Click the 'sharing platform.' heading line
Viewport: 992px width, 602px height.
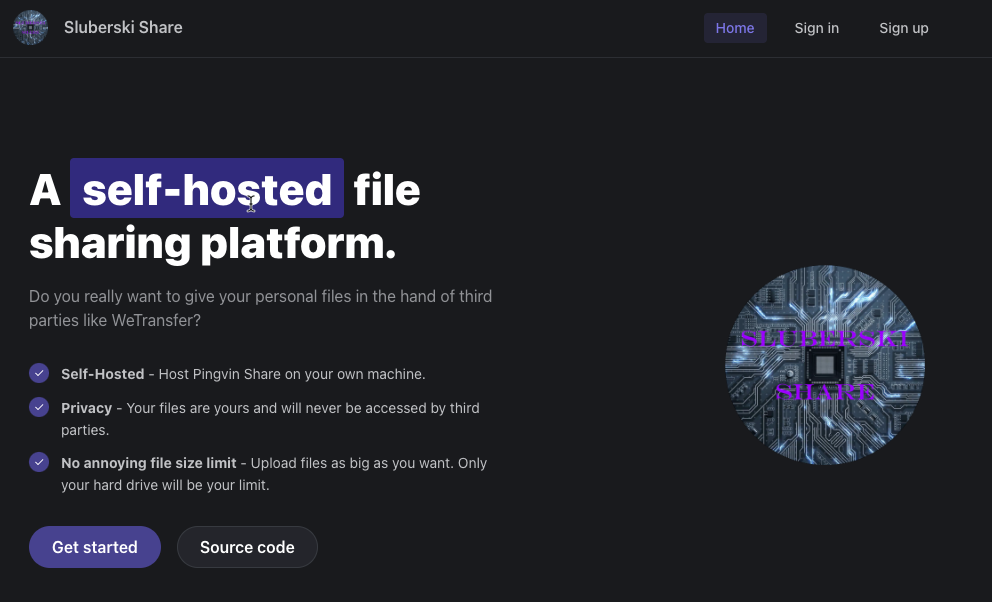212,244
